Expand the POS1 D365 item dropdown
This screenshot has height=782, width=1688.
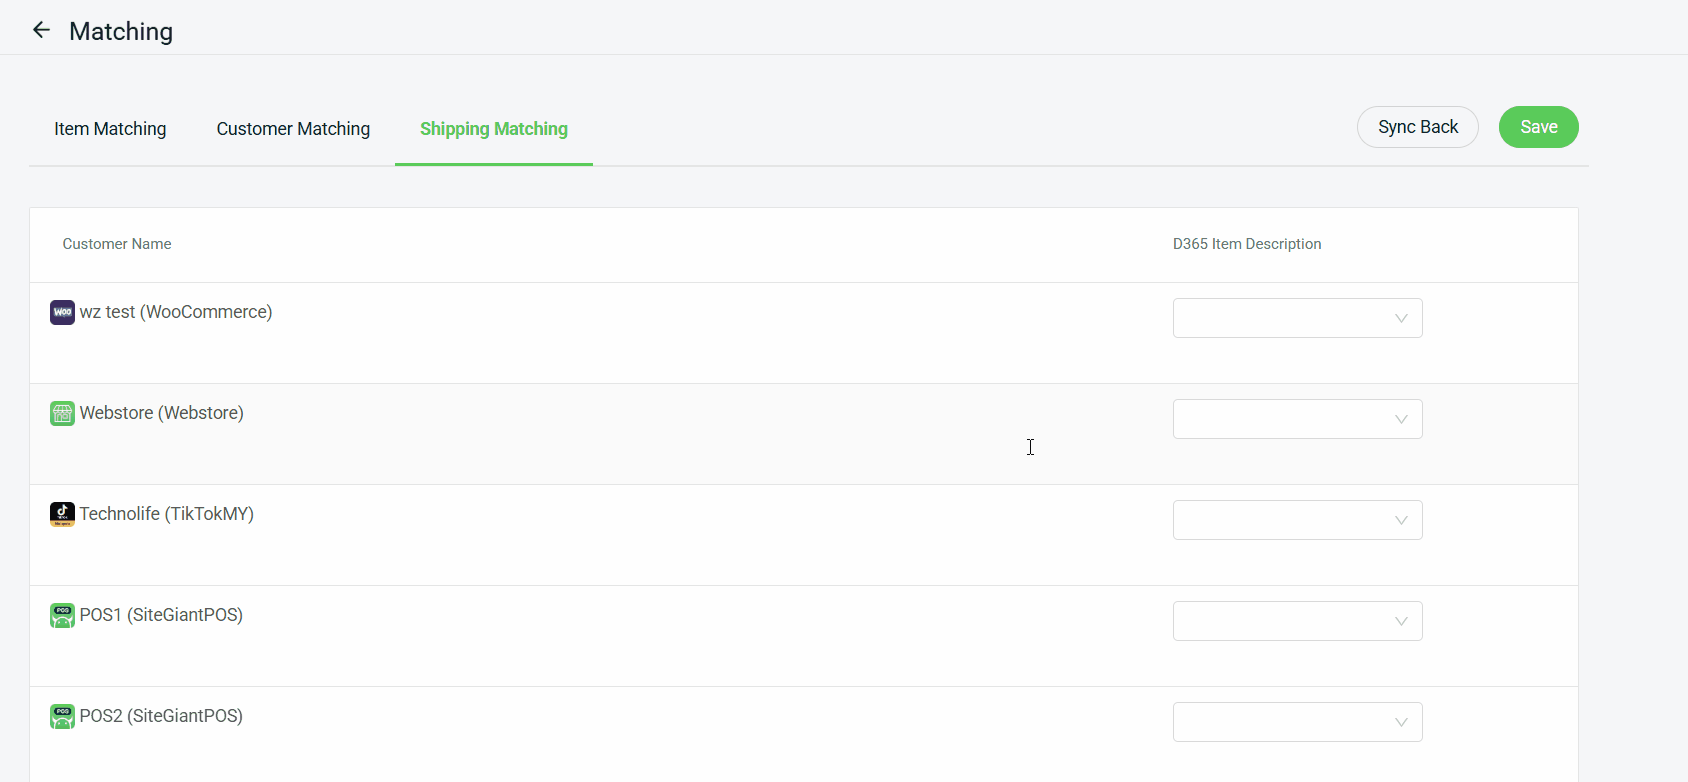pyautogui.click(x=1297, y=621)
